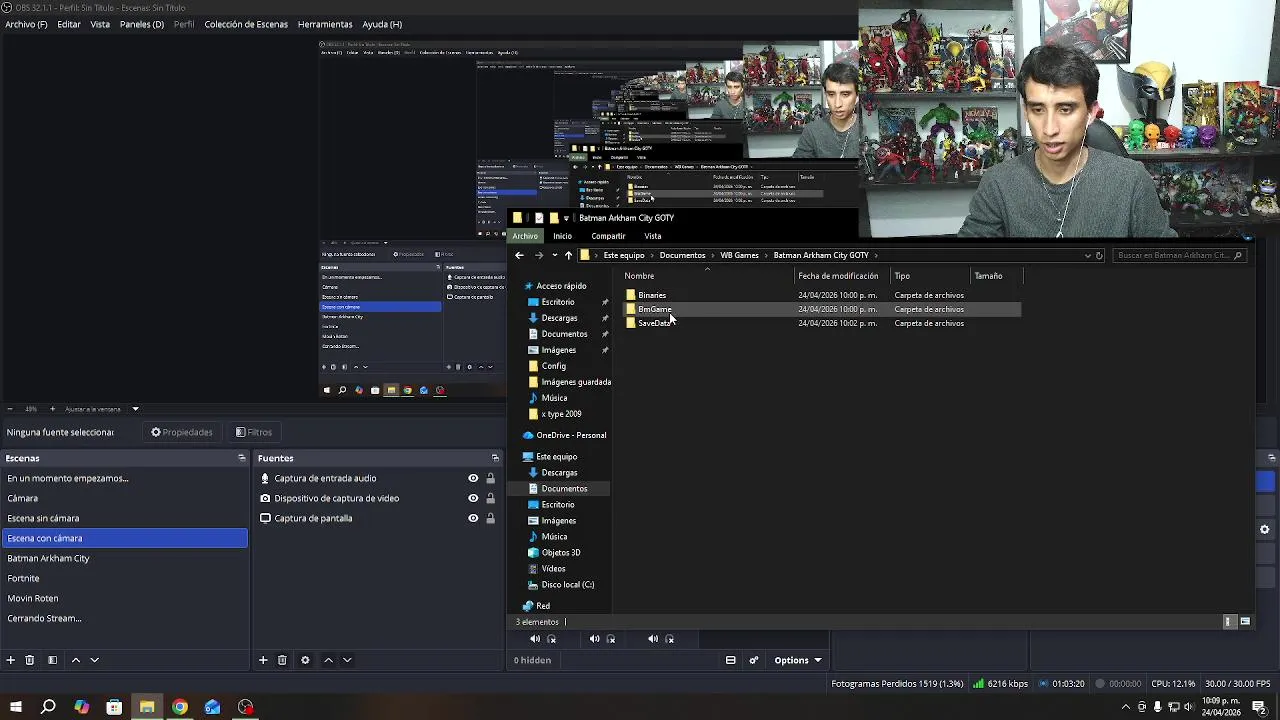Hide Captura de pantalla source
The image size is (1280, 720).
pyautogui.click(x=473, y=518)
